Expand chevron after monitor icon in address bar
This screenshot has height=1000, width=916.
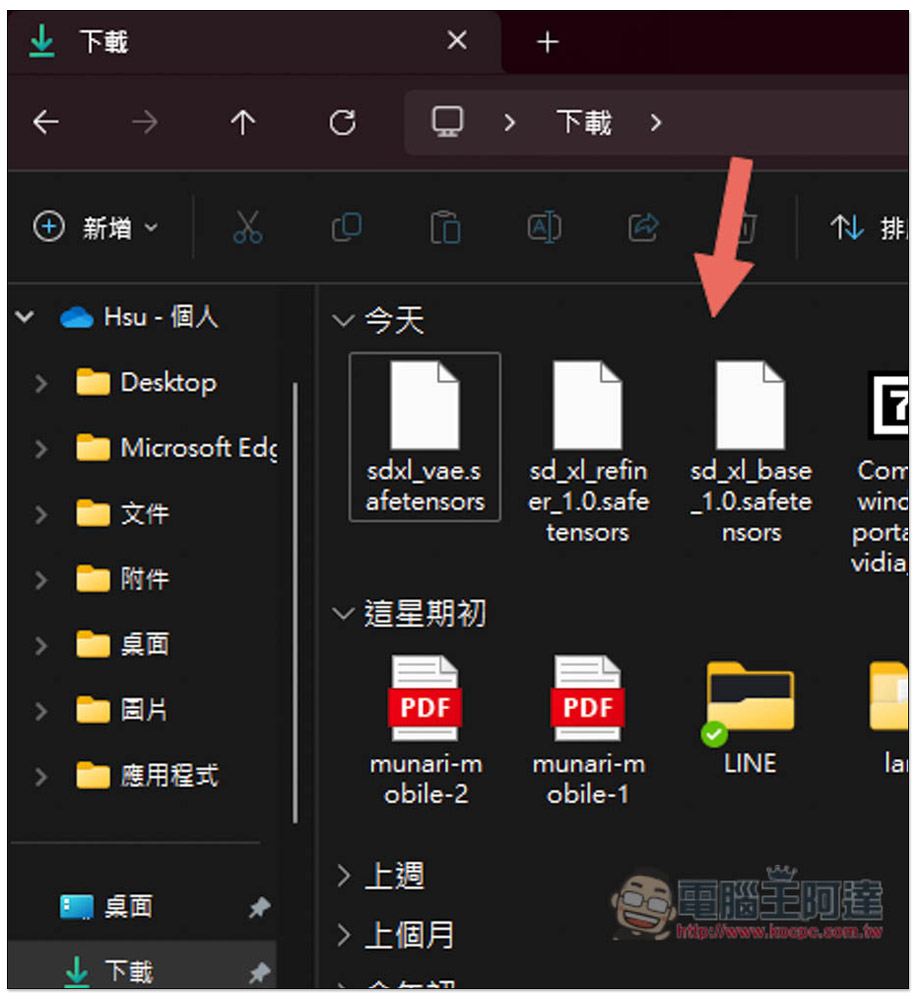[x=509, y=122]
